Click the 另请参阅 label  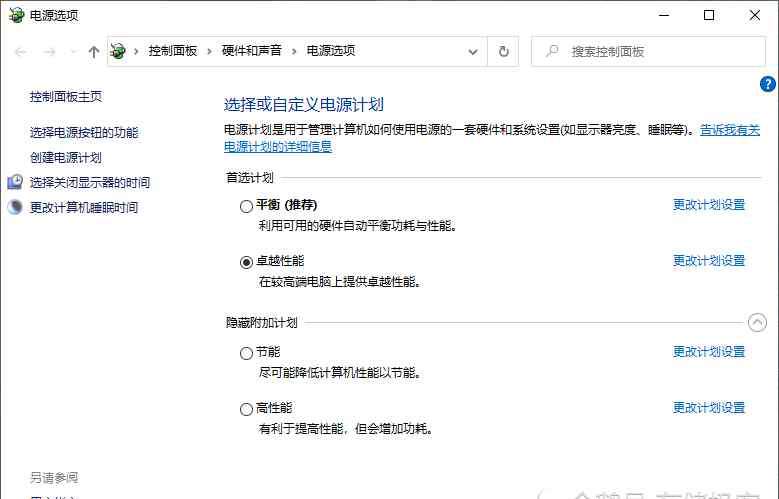(54, 478)
